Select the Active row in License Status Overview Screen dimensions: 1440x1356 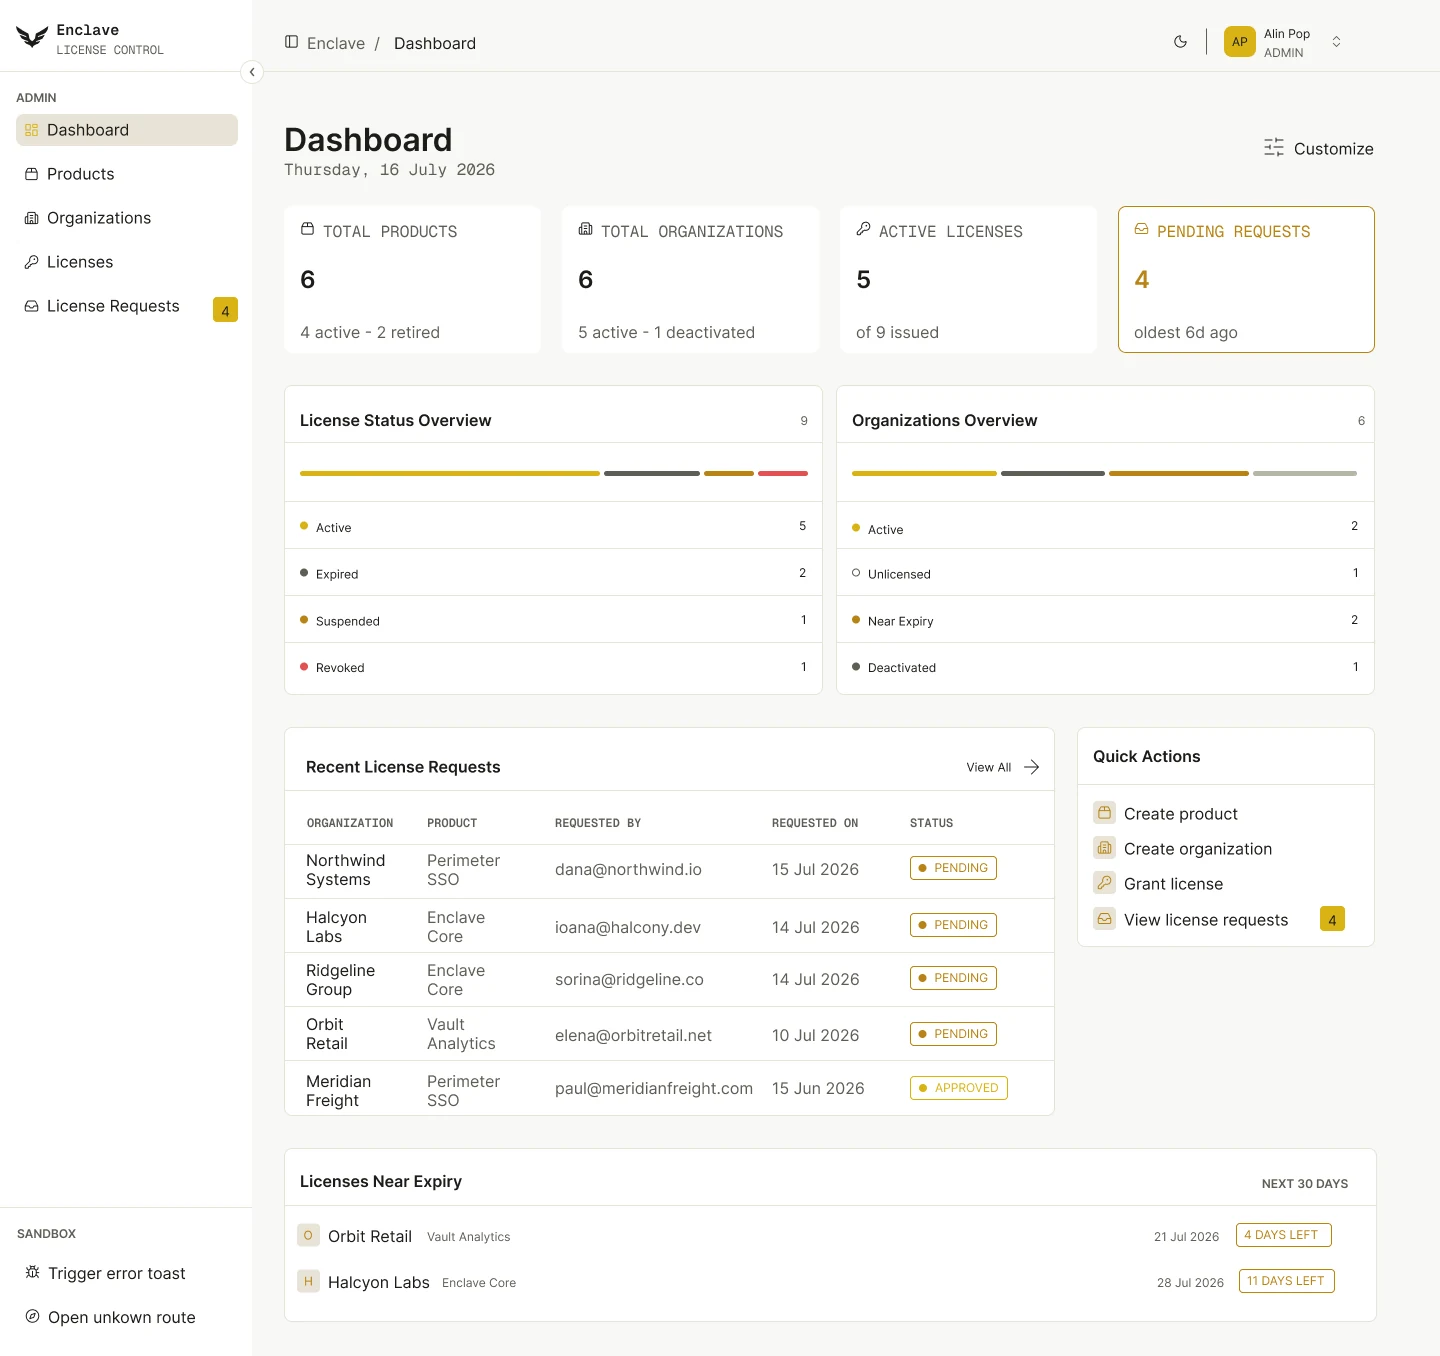tap(553, 526)
